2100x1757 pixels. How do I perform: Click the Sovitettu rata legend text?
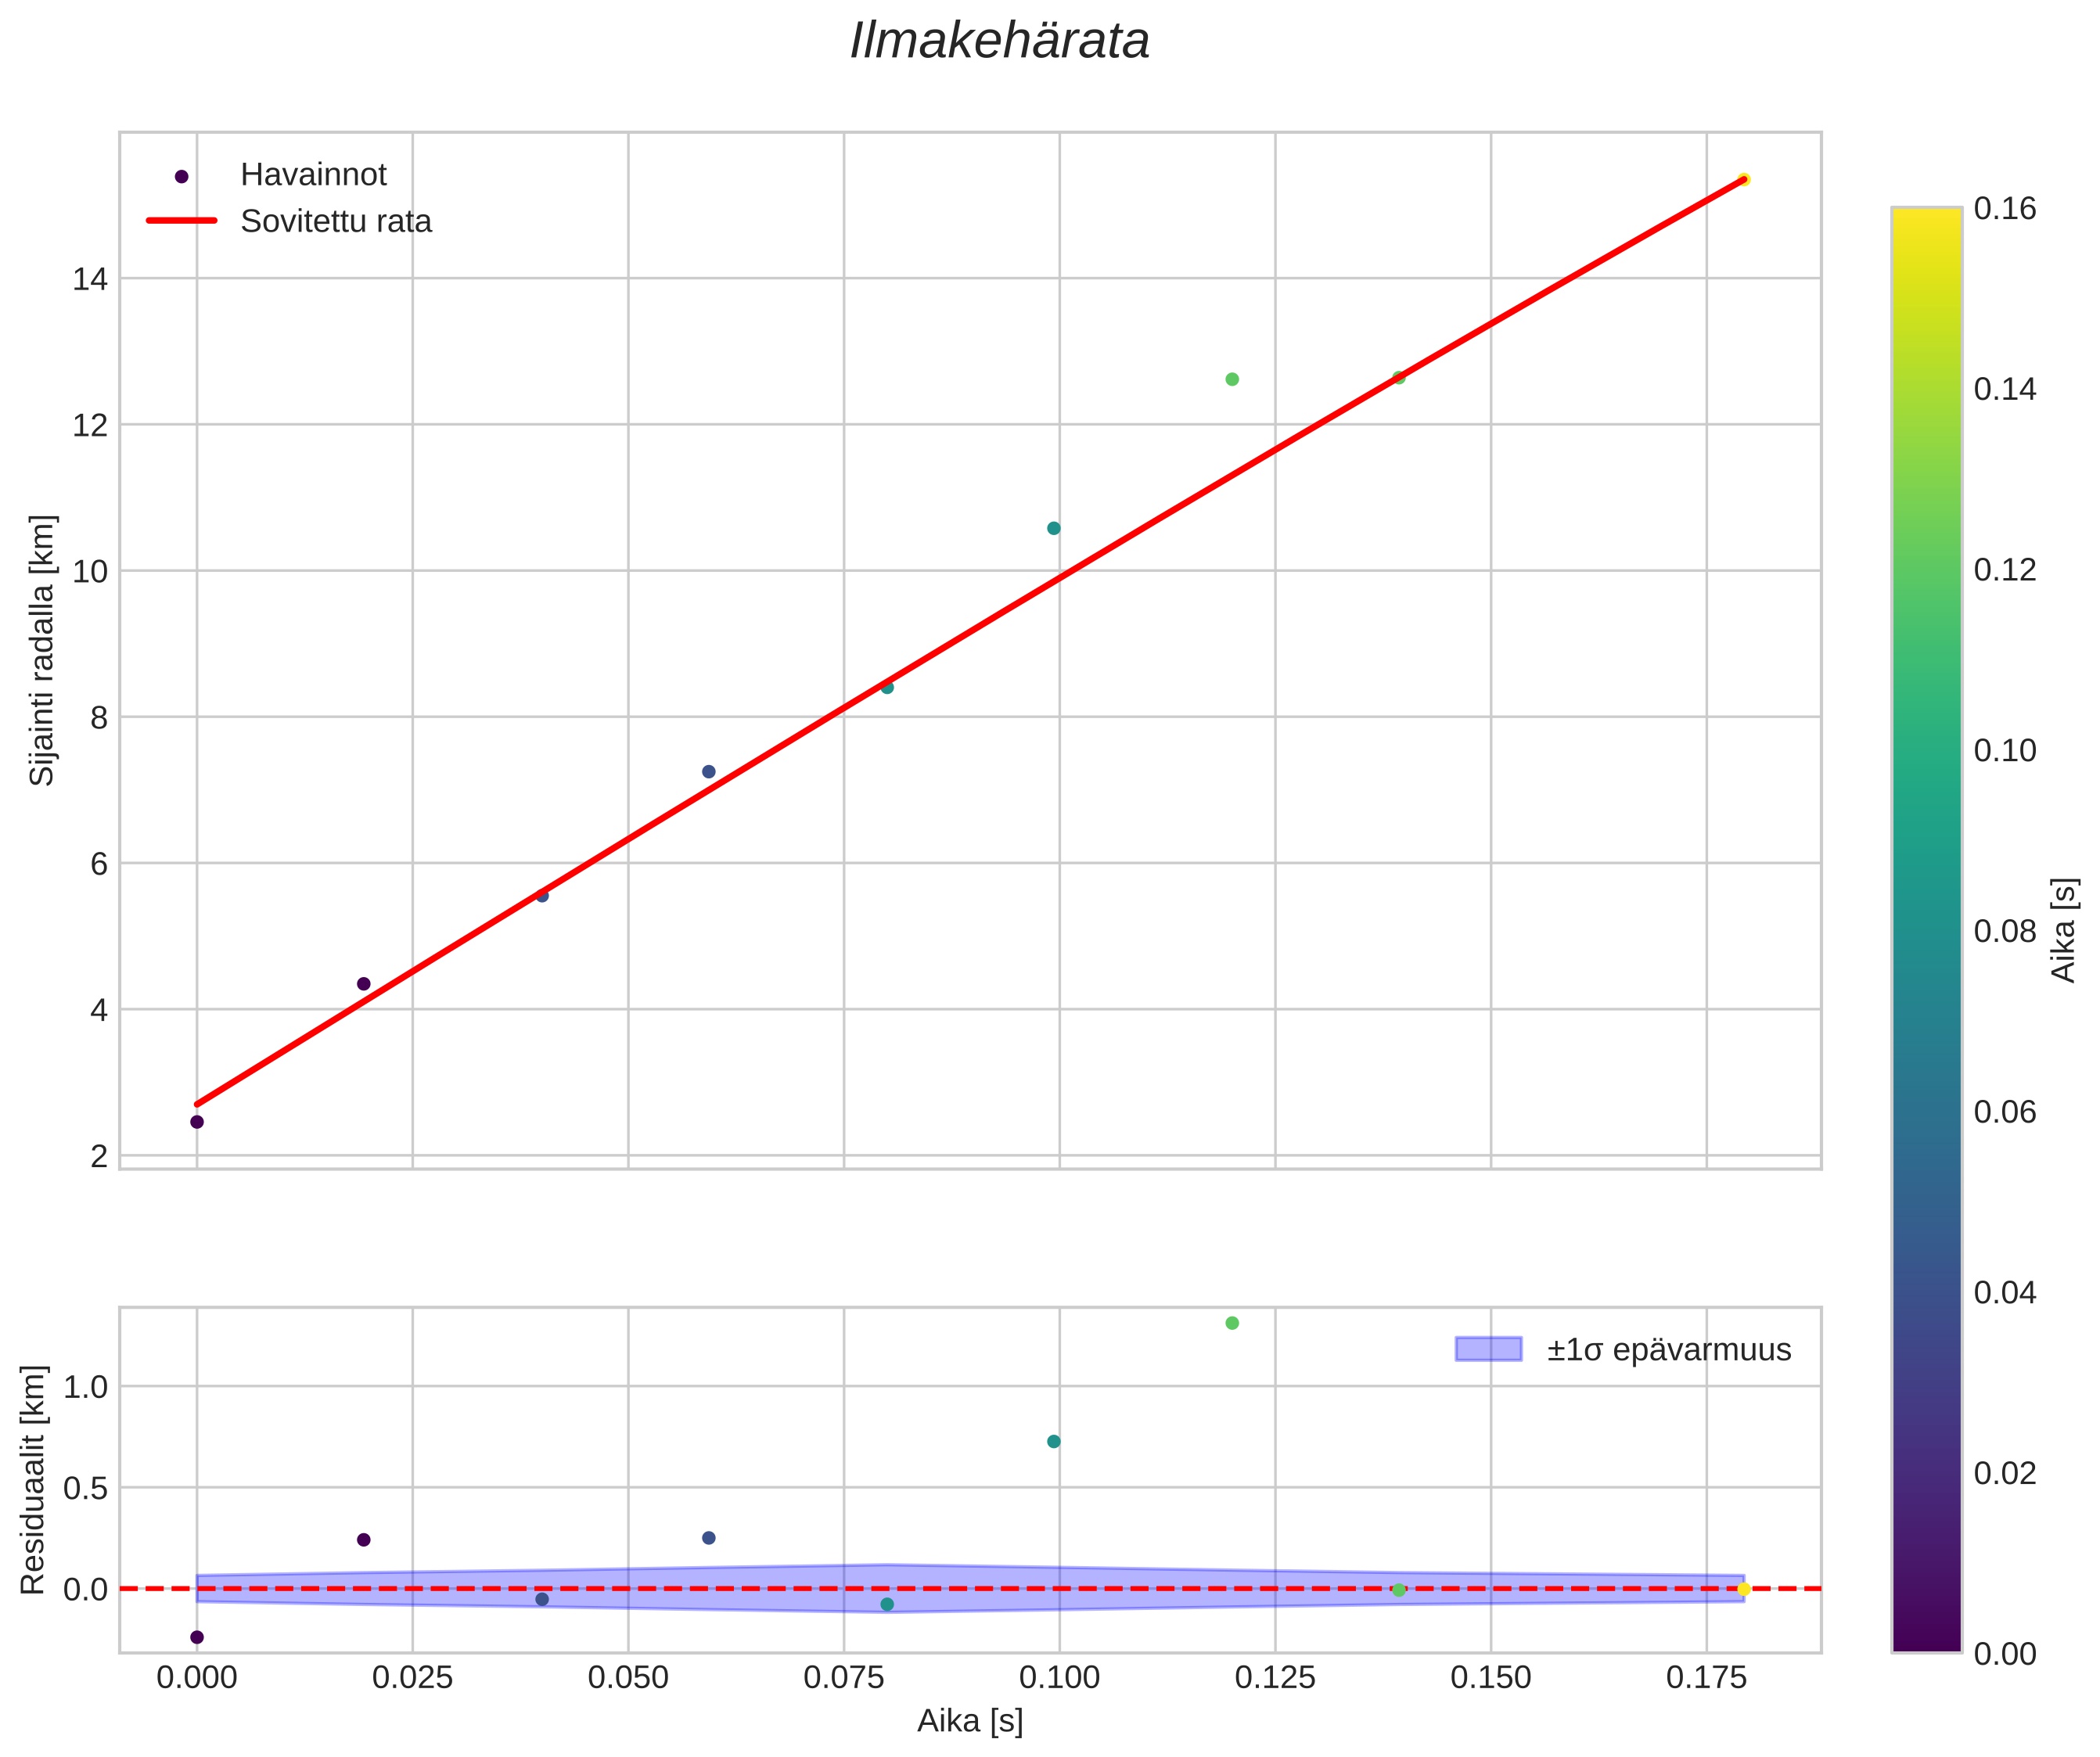click(x=336, y=221)
